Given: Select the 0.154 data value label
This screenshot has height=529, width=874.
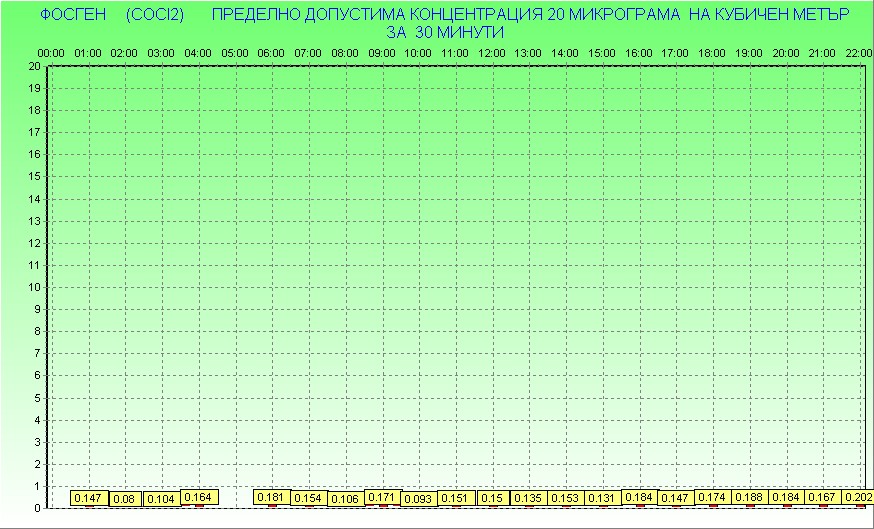Looking at the screenshot, I should 308,498.
